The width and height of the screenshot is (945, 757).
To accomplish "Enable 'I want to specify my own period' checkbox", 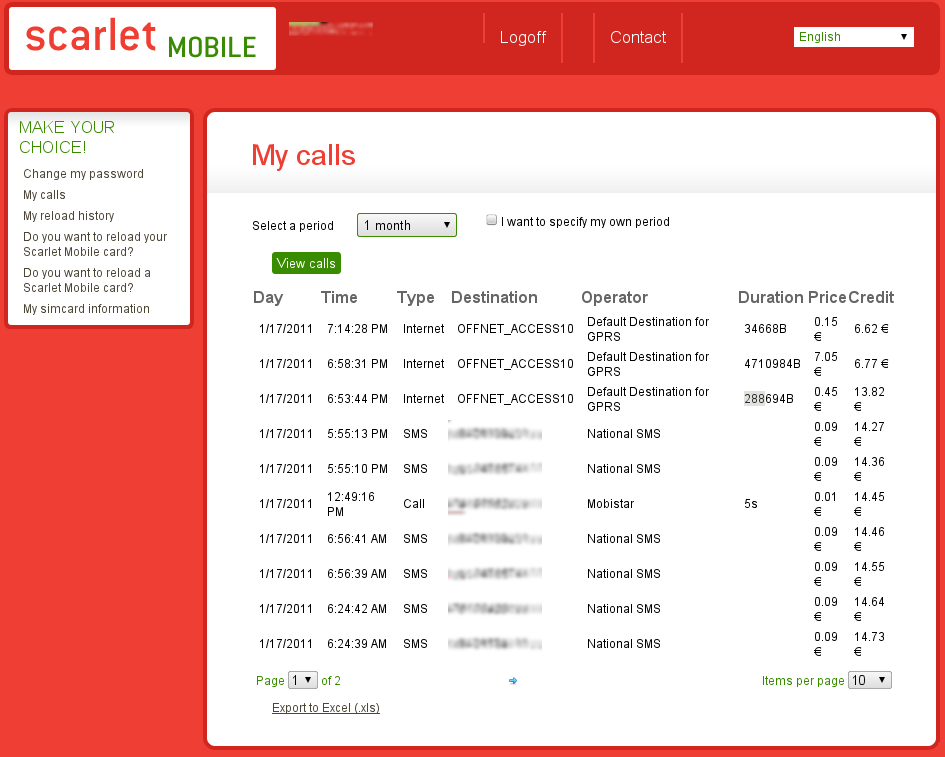I will (491, 221).
